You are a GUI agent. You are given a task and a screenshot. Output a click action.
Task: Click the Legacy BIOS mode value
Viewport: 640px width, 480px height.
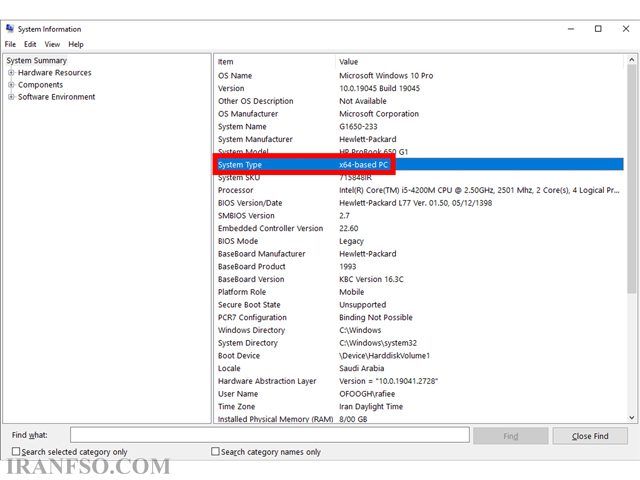click(351, 241)
